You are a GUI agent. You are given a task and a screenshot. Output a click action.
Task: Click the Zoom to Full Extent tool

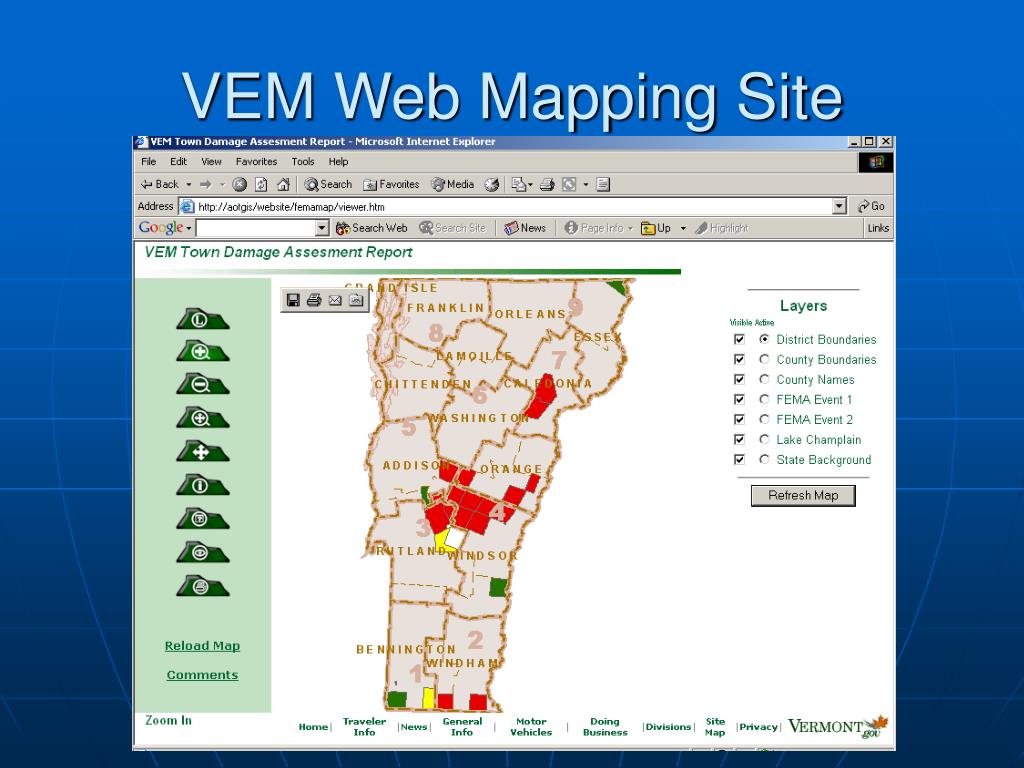point(202,418)
